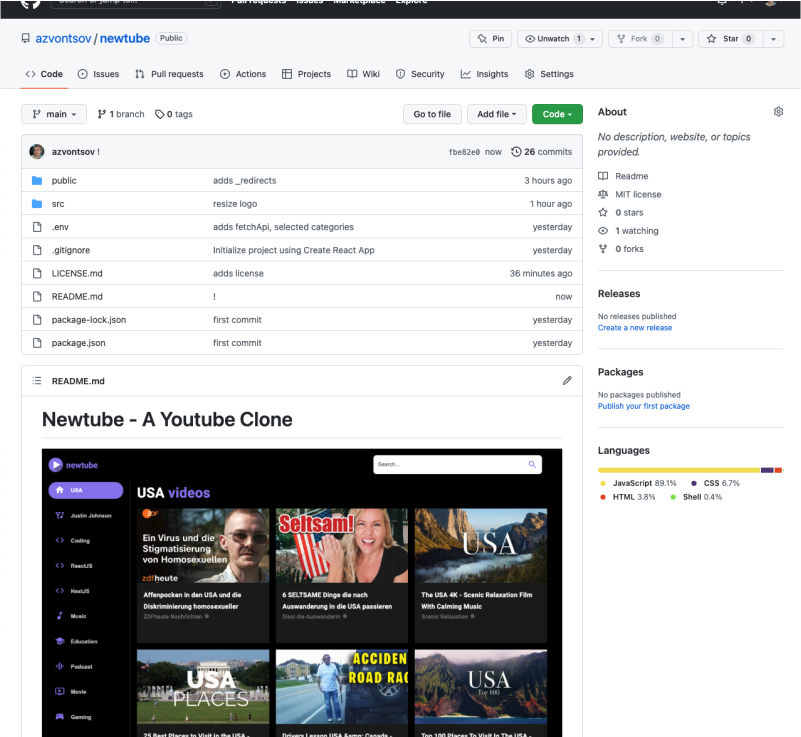Open the 'resize logo' commit message

click(x=235, y=204)
